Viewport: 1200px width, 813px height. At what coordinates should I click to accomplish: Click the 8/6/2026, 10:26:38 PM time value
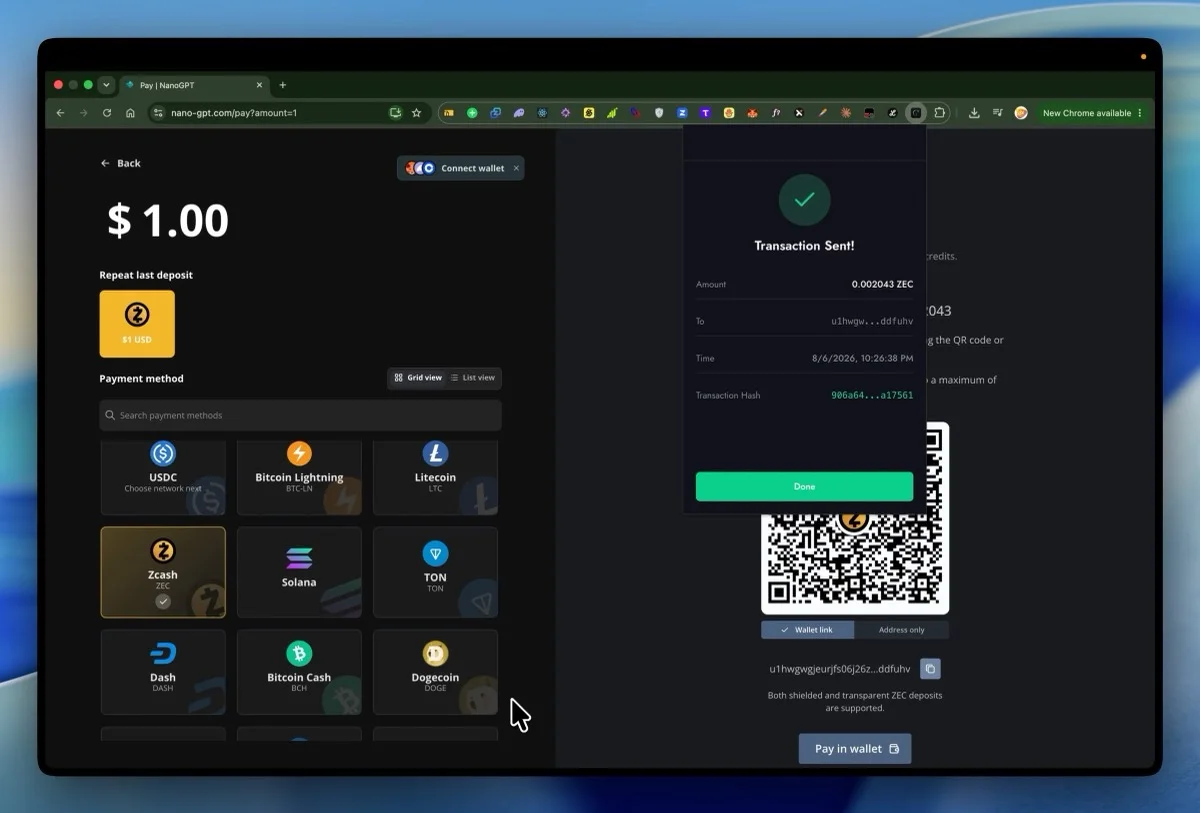tap(862, 358)
